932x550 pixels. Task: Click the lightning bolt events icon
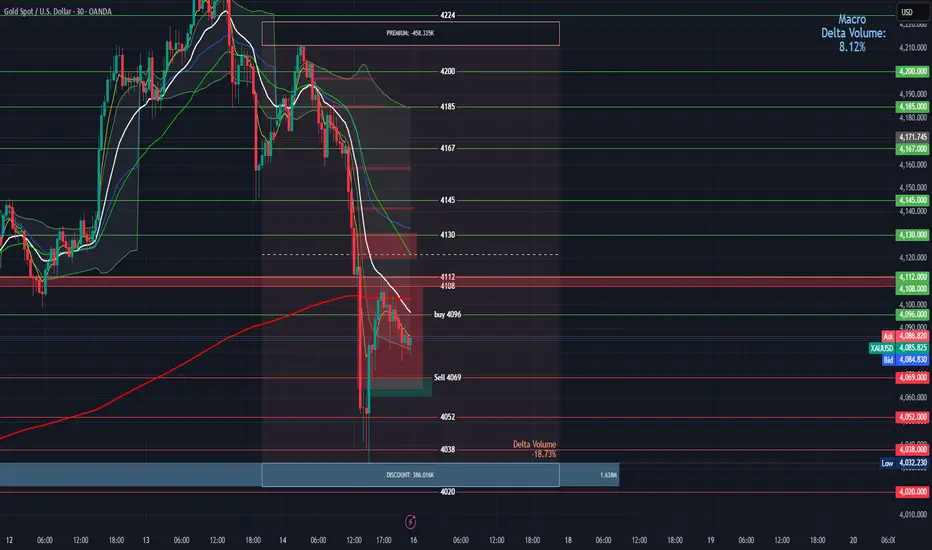[x=410, y=521]
